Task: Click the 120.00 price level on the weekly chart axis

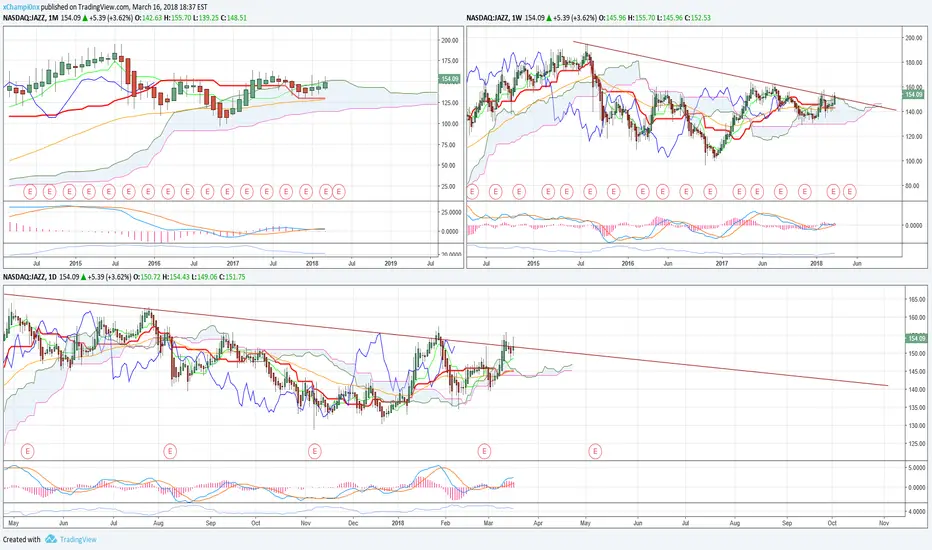Action: click(913, 136)
